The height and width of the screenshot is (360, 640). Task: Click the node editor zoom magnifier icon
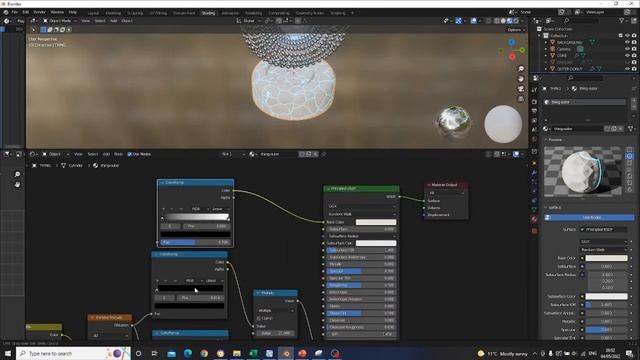pos(17,174)
